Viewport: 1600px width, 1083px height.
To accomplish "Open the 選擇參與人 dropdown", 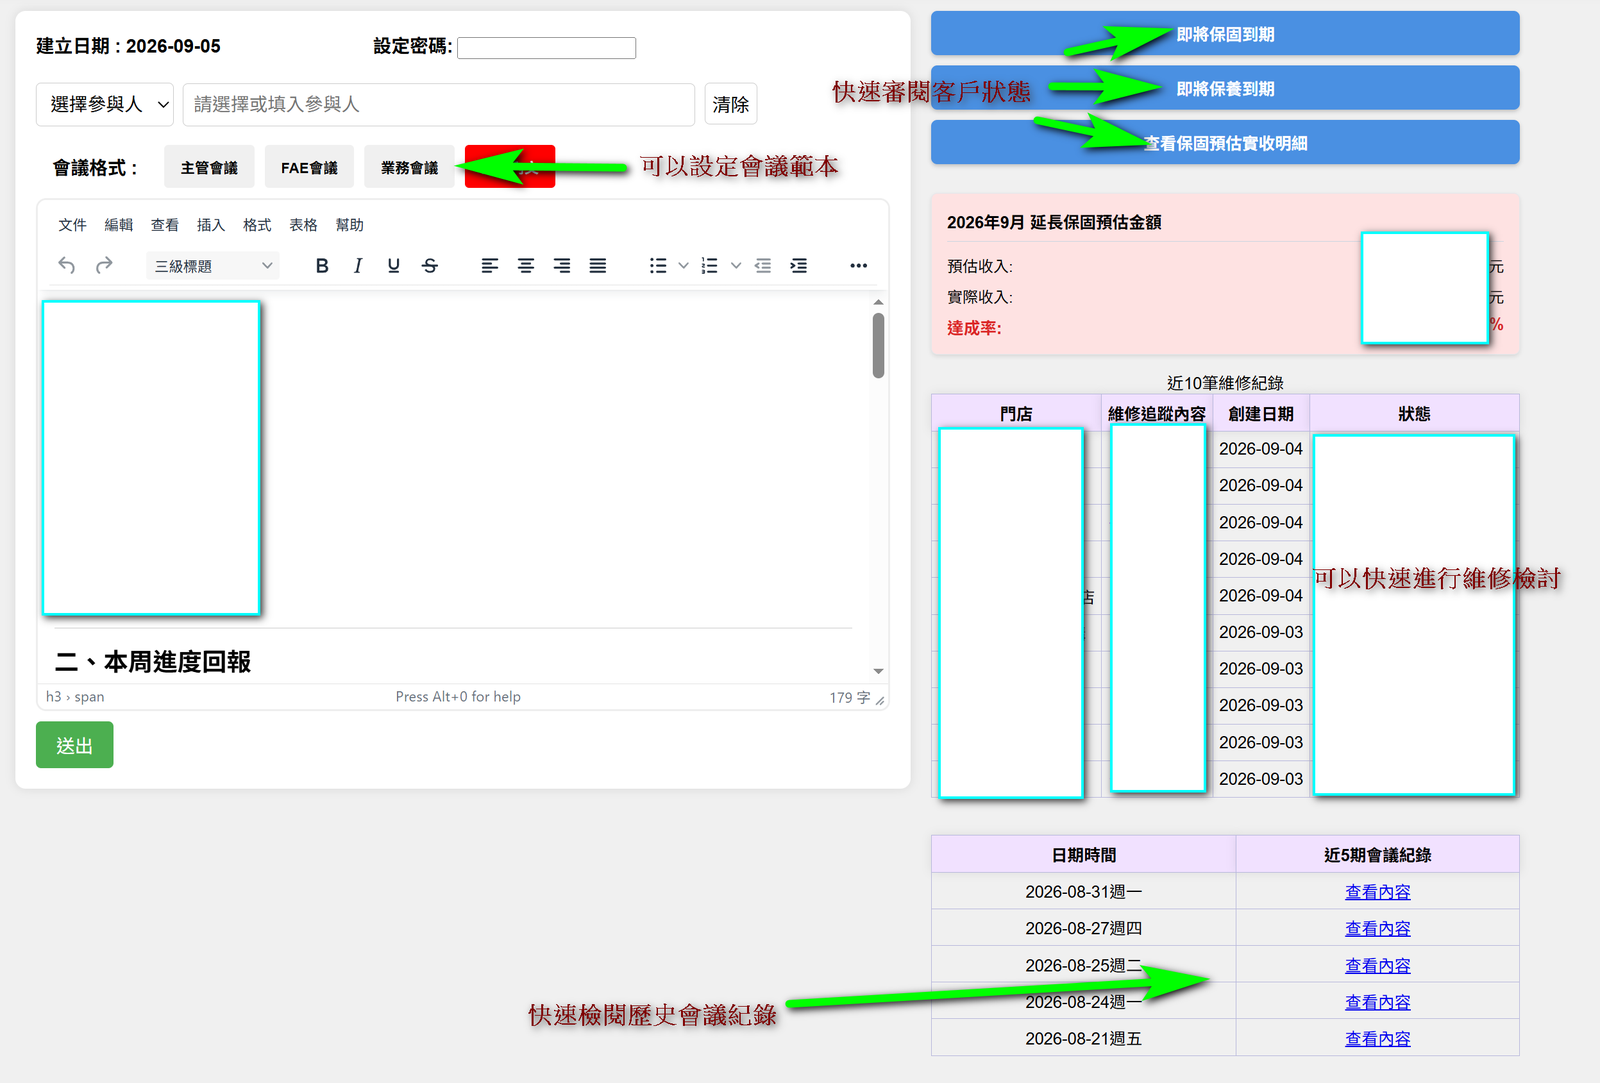I will click(x=105, y=104).
